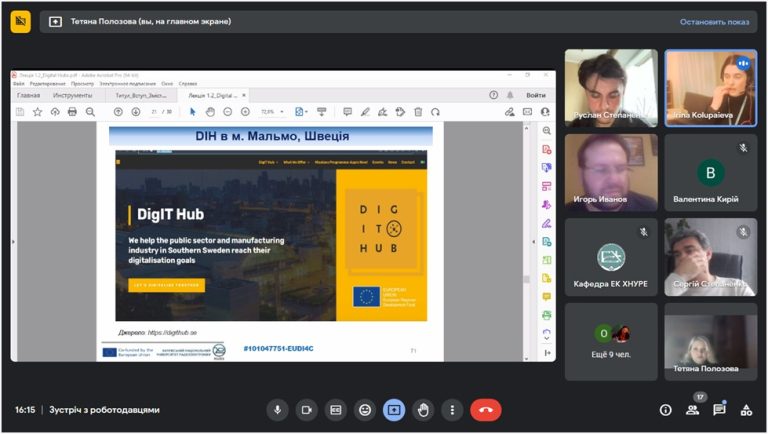This screenshot has width=768, height=434.
Task: Open the meeting chat panel
Action: [719, 410]
